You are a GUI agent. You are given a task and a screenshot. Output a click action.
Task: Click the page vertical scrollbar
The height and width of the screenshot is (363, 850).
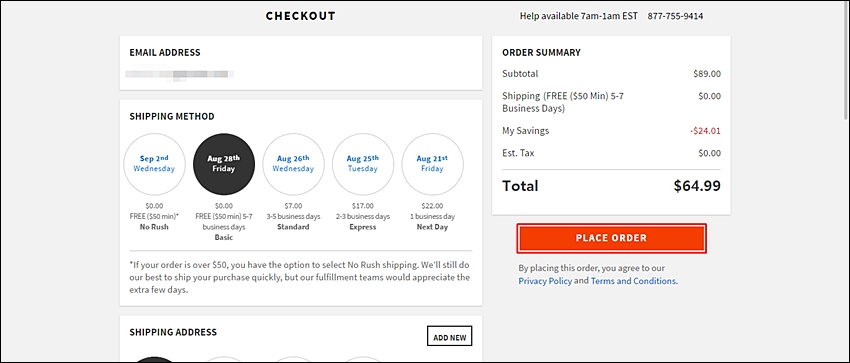coord(846,60)
